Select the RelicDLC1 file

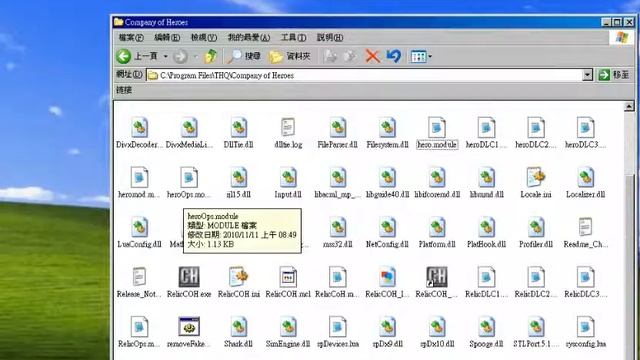click(487, 282)
